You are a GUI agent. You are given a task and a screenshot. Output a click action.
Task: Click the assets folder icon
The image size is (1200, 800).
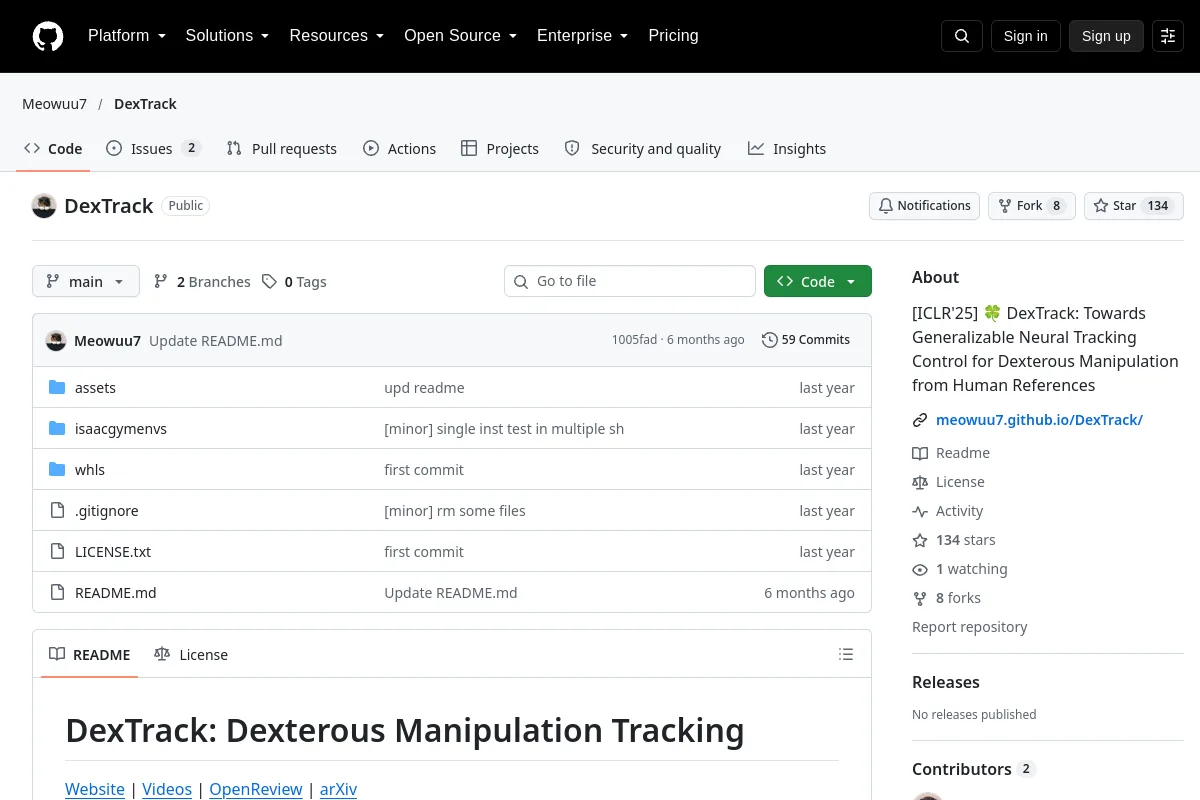click(57, 388)
